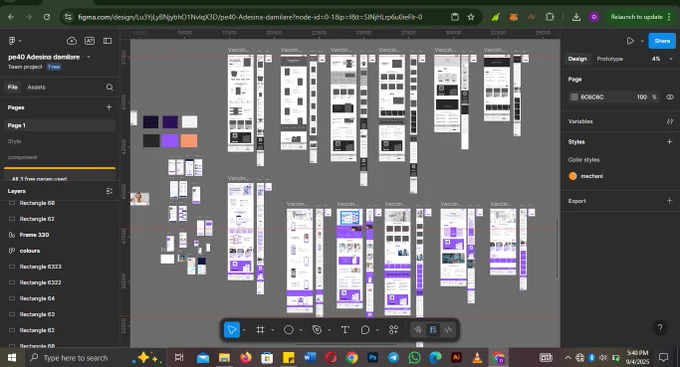680x367 pixels.
Task: Select the Pen tool
Action: pyautogui.click(x=317, y=330)
